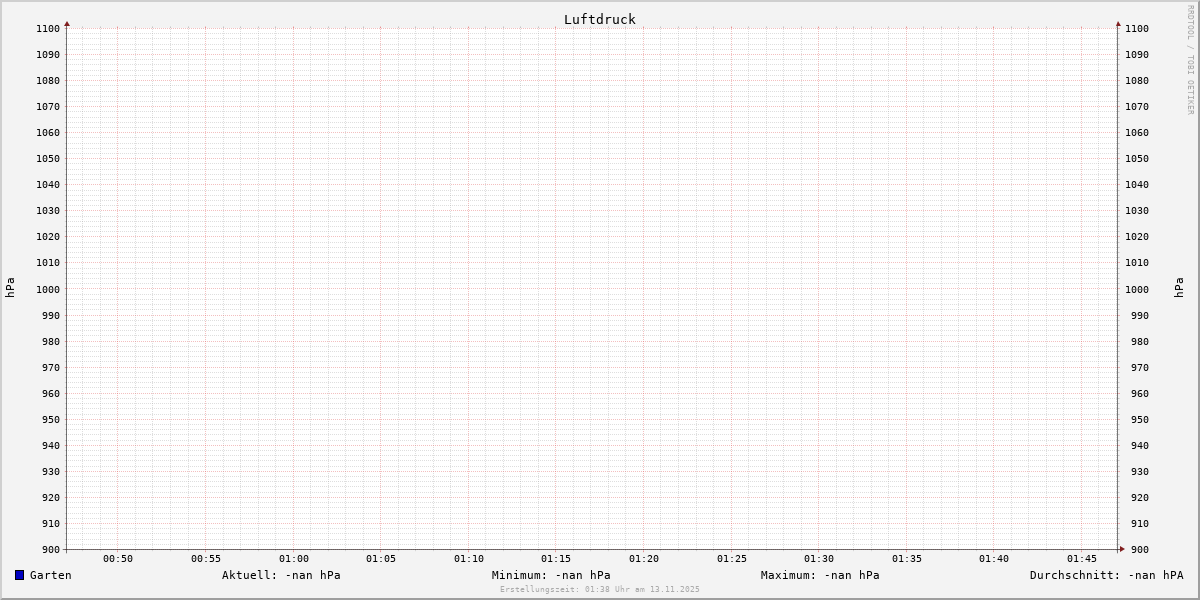Click the Garten legend label

pyautogui.click(x=51, y=575)
